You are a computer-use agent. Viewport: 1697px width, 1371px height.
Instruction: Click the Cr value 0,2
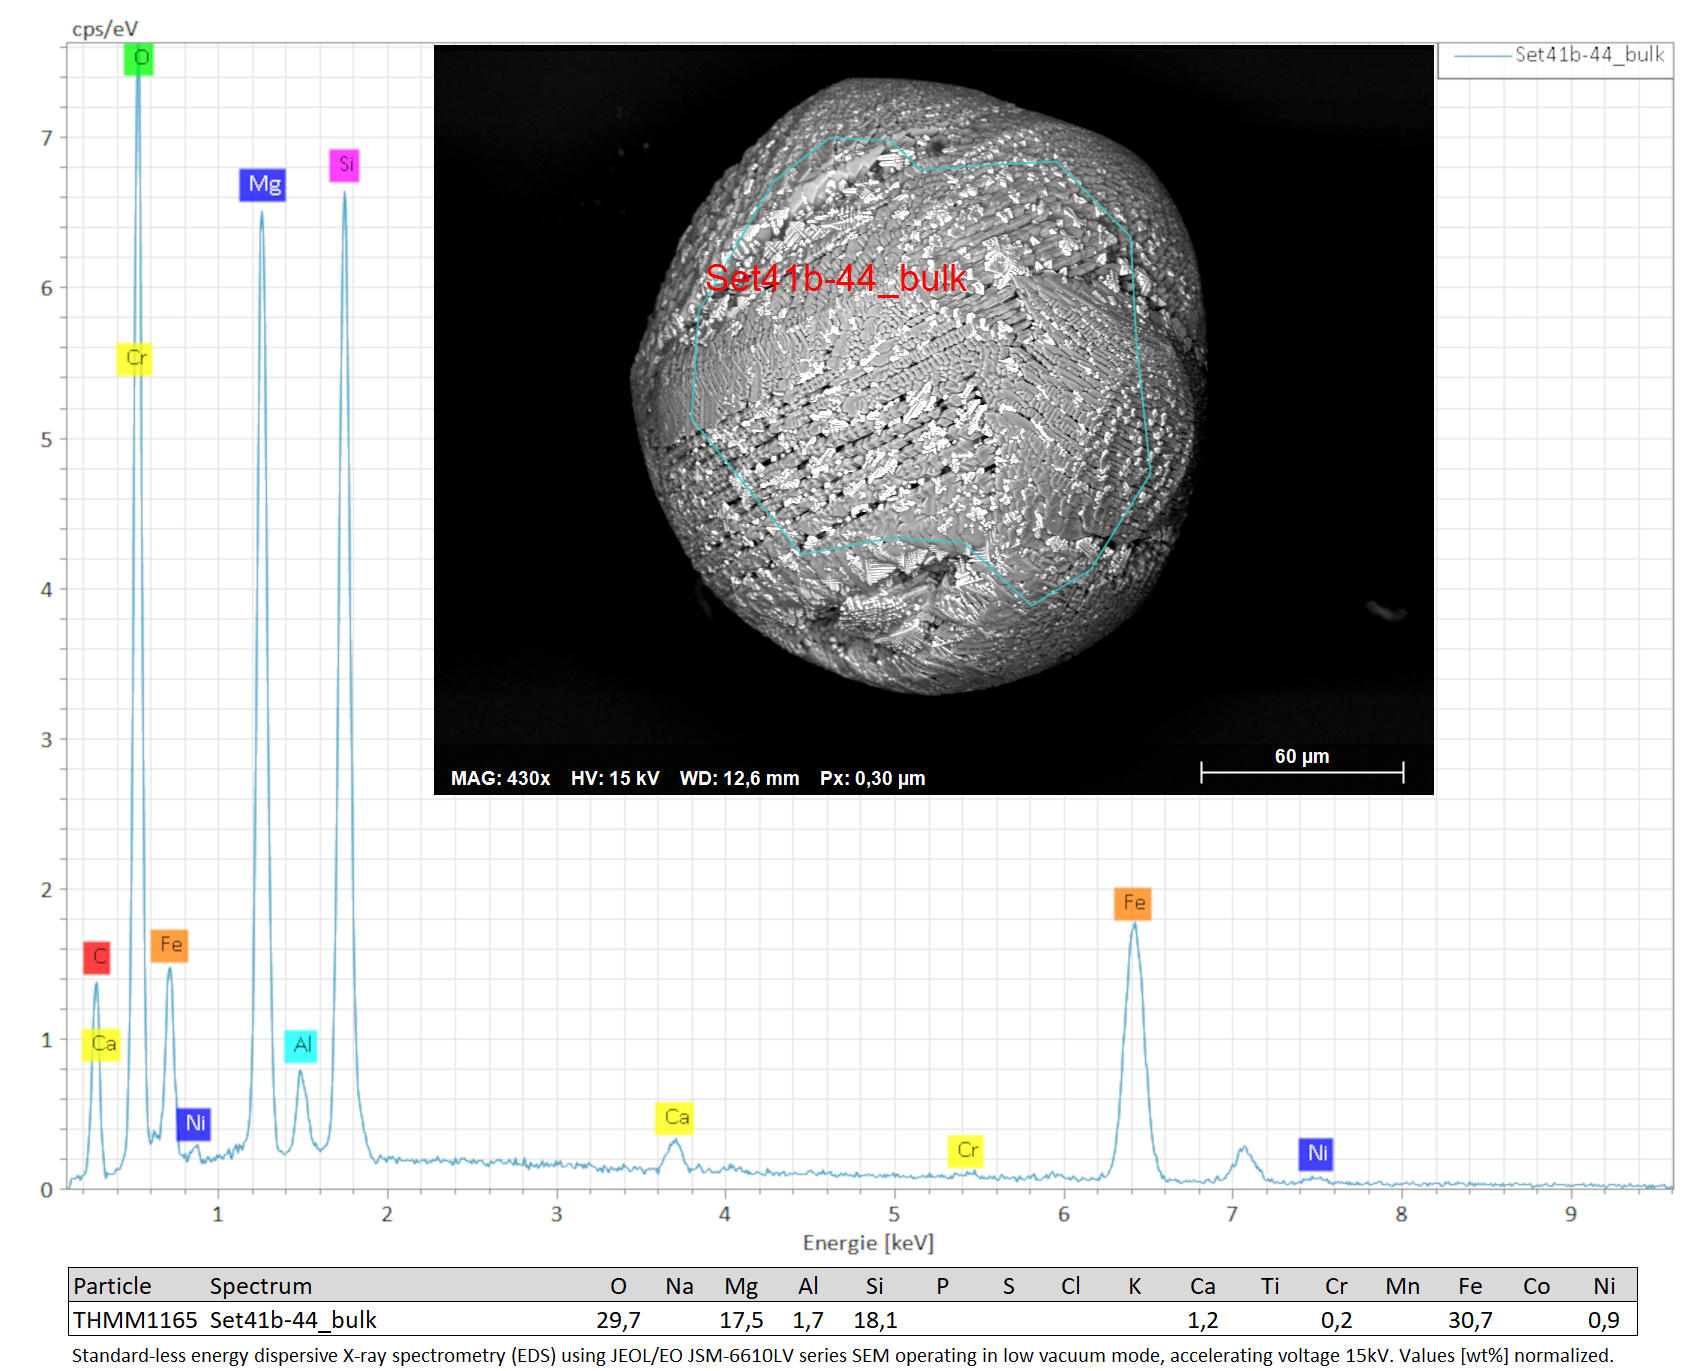coord(1336,1320)
